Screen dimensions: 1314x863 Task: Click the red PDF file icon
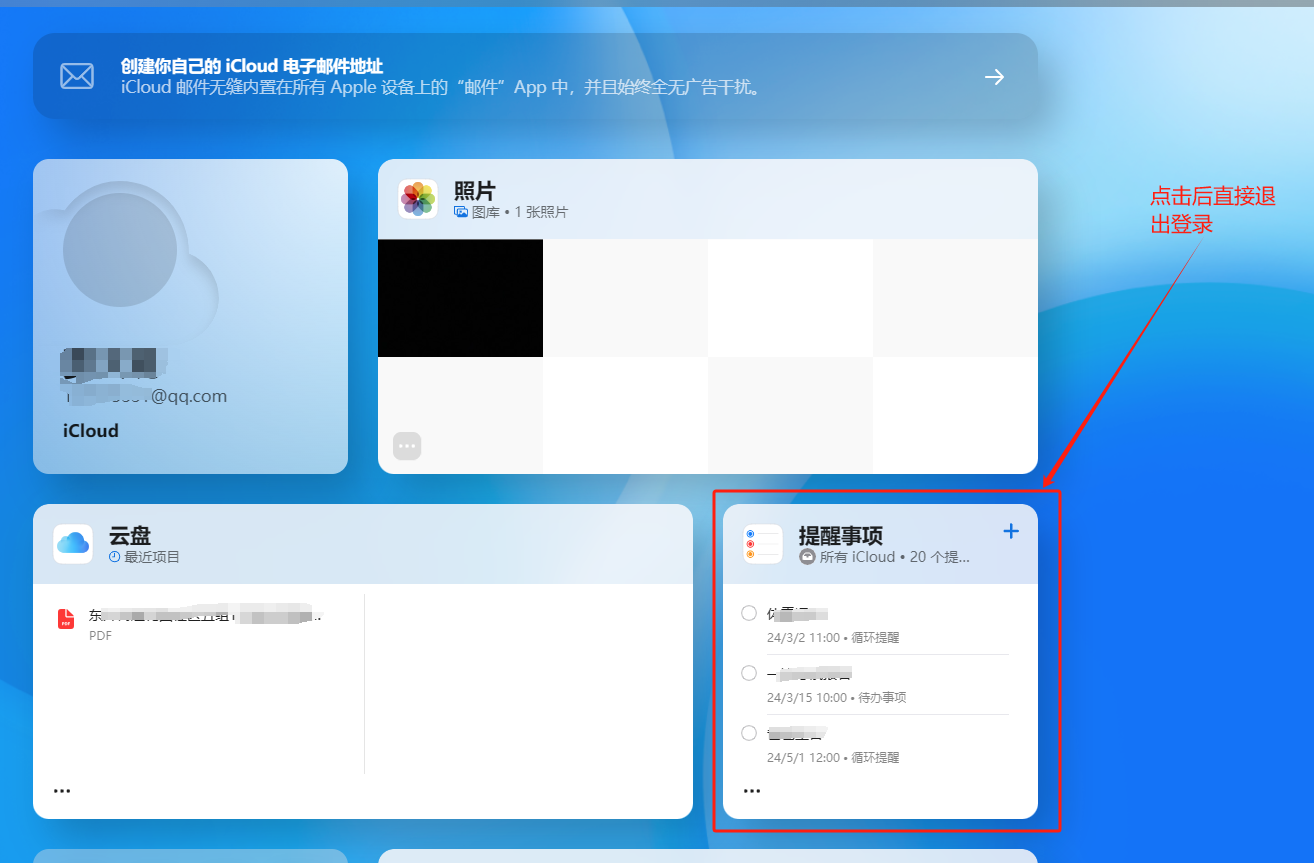pos(66,619)
